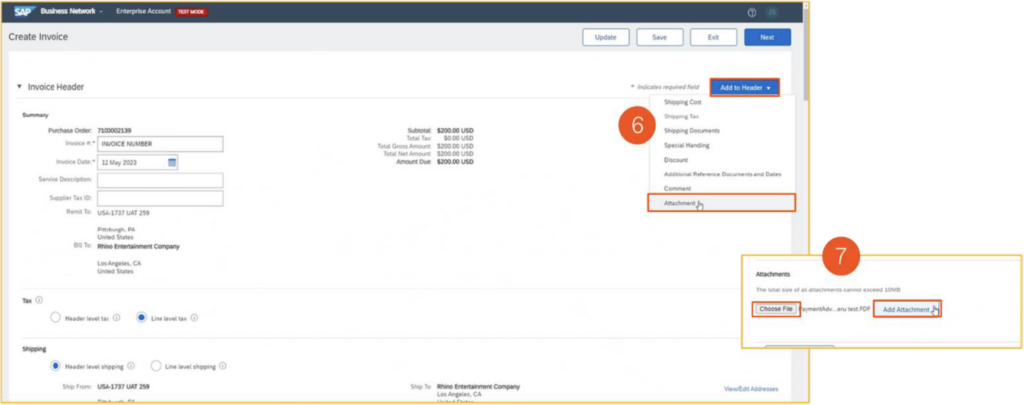
Task: Choose Additional Reference Documents and Dates
Action: [721, 174]
